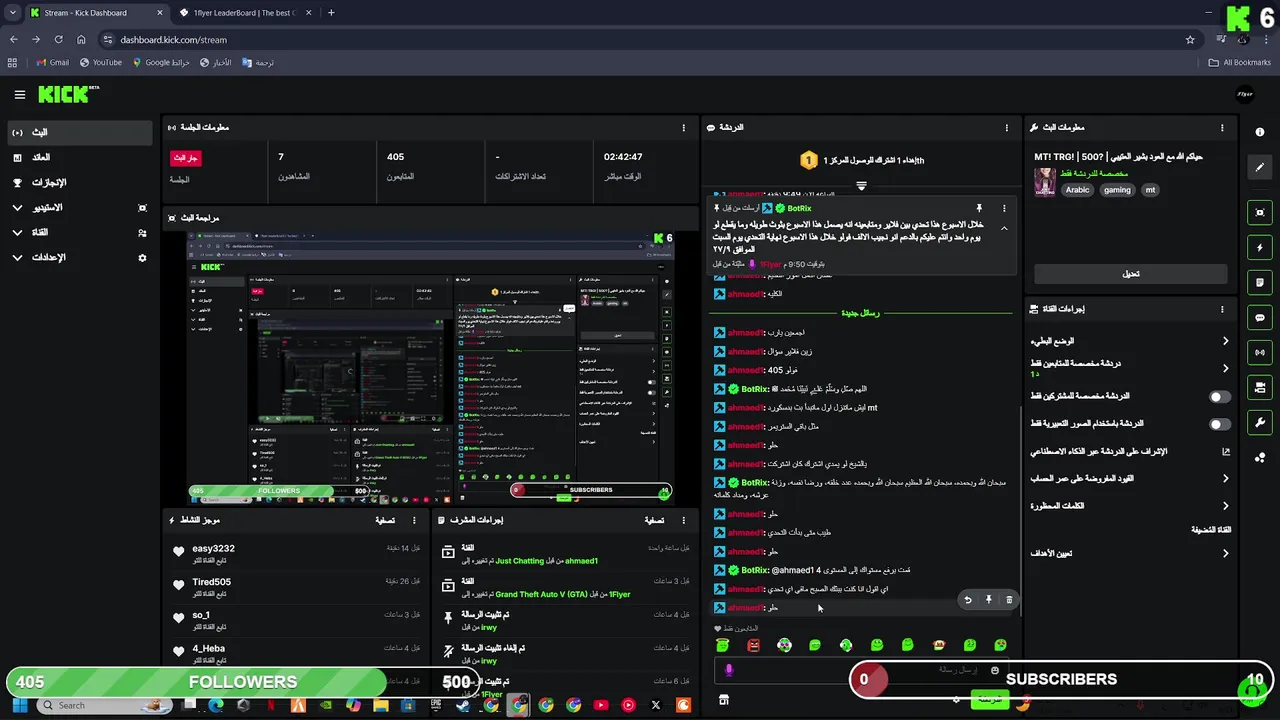Click the stream category thumbnail image
1280x720 pixels.
[x=1045, y=182]
